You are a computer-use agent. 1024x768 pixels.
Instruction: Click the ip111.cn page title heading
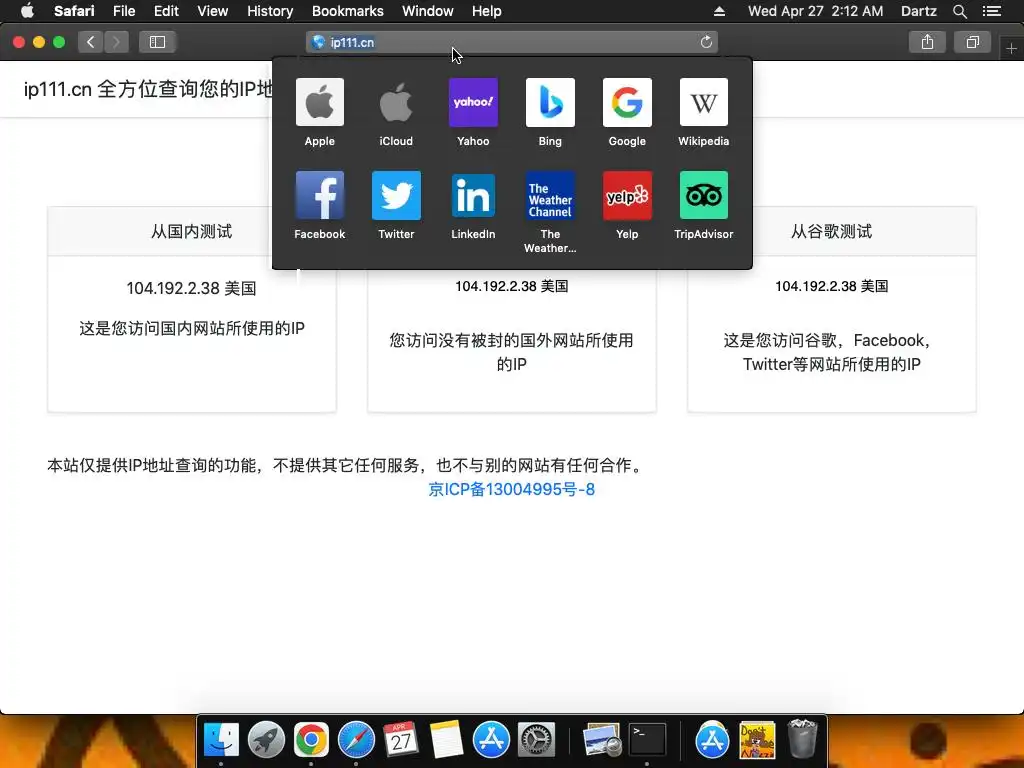point(148,89)
